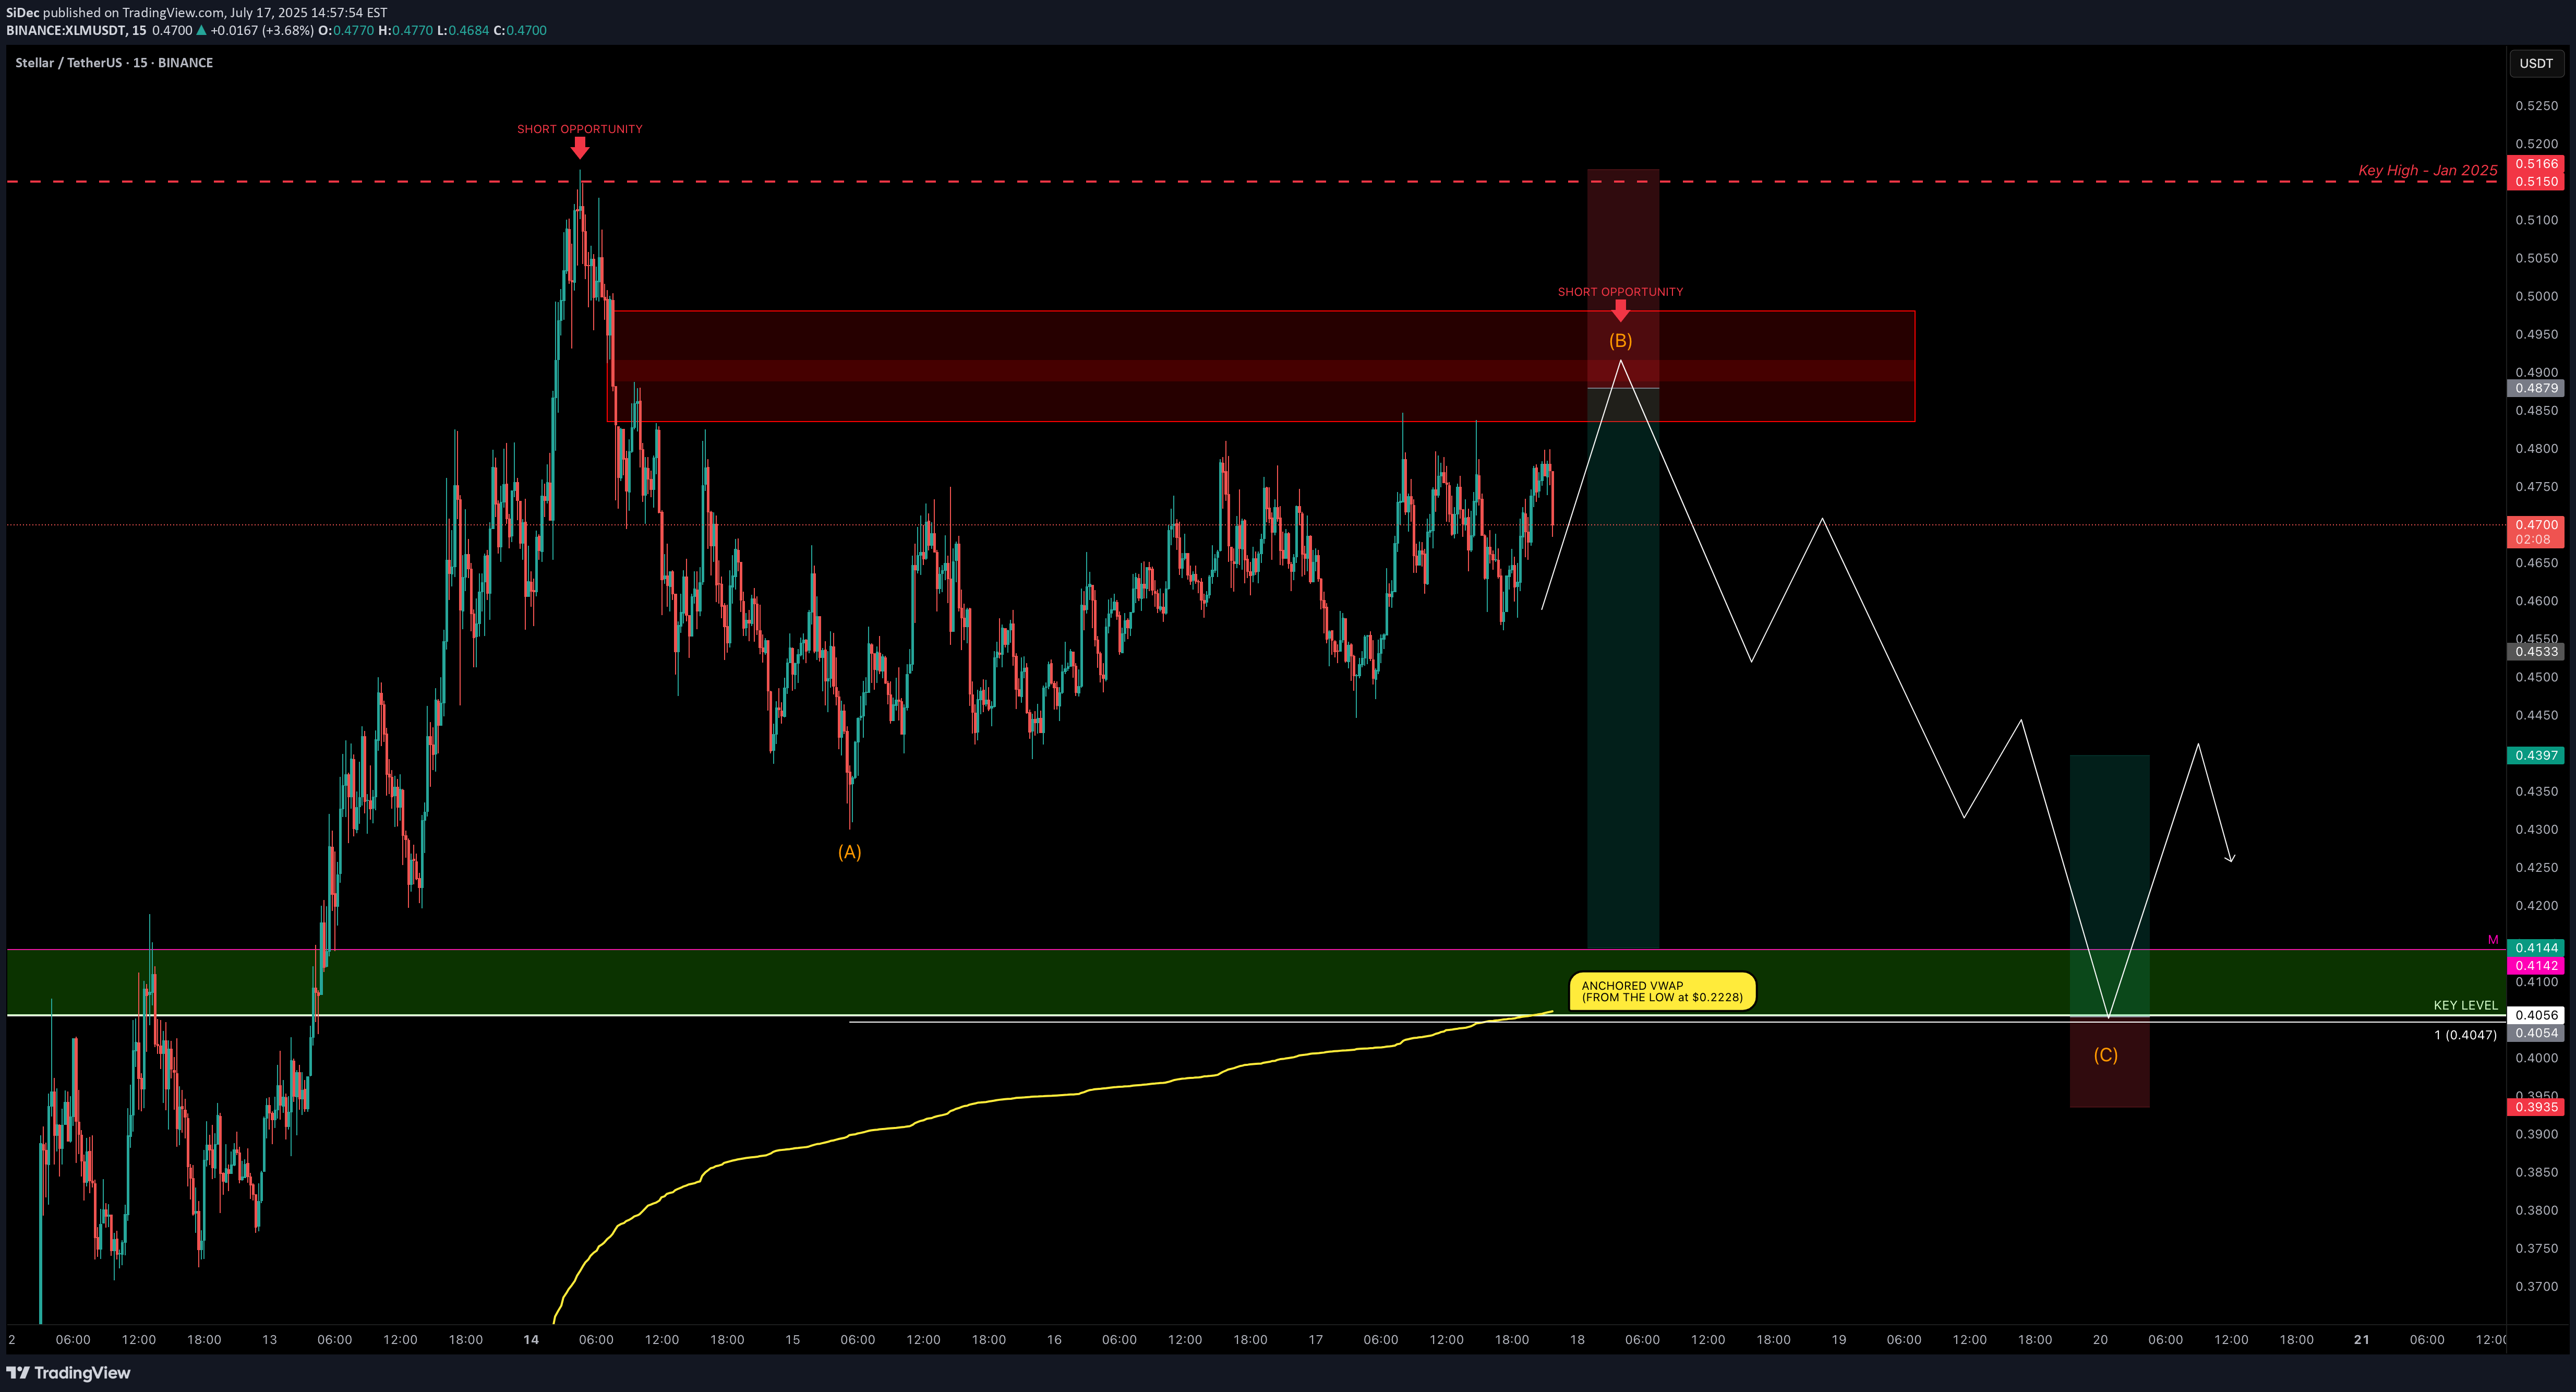Click the yellow ANCHORED VWAP callout
The image size is (2576, 1392).
[1662, 991]
